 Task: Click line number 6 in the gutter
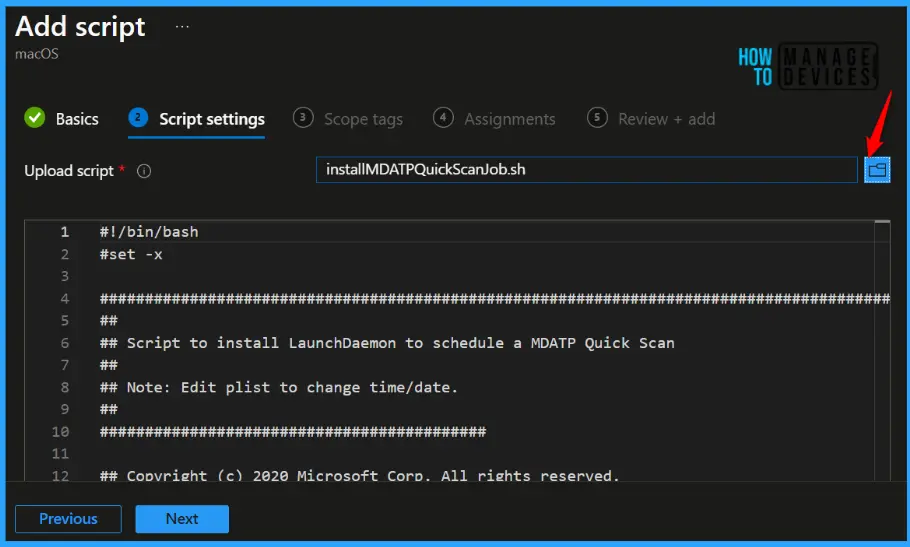click(x=64, y=343)
